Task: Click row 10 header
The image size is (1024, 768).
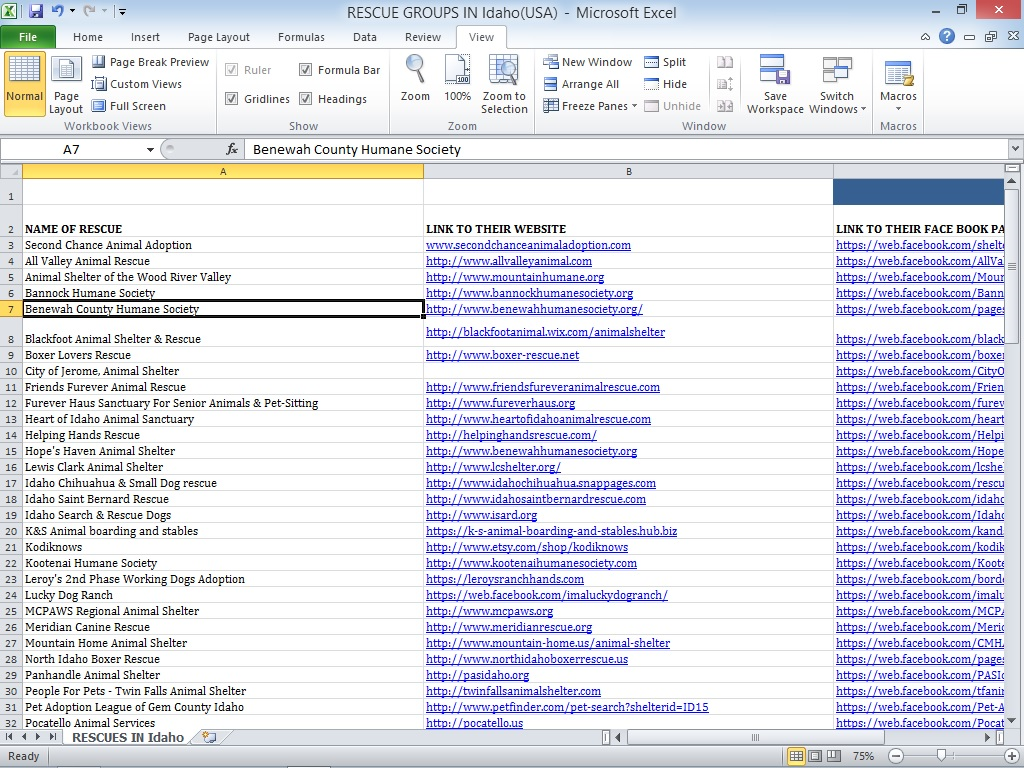Action: click(11, 371)
